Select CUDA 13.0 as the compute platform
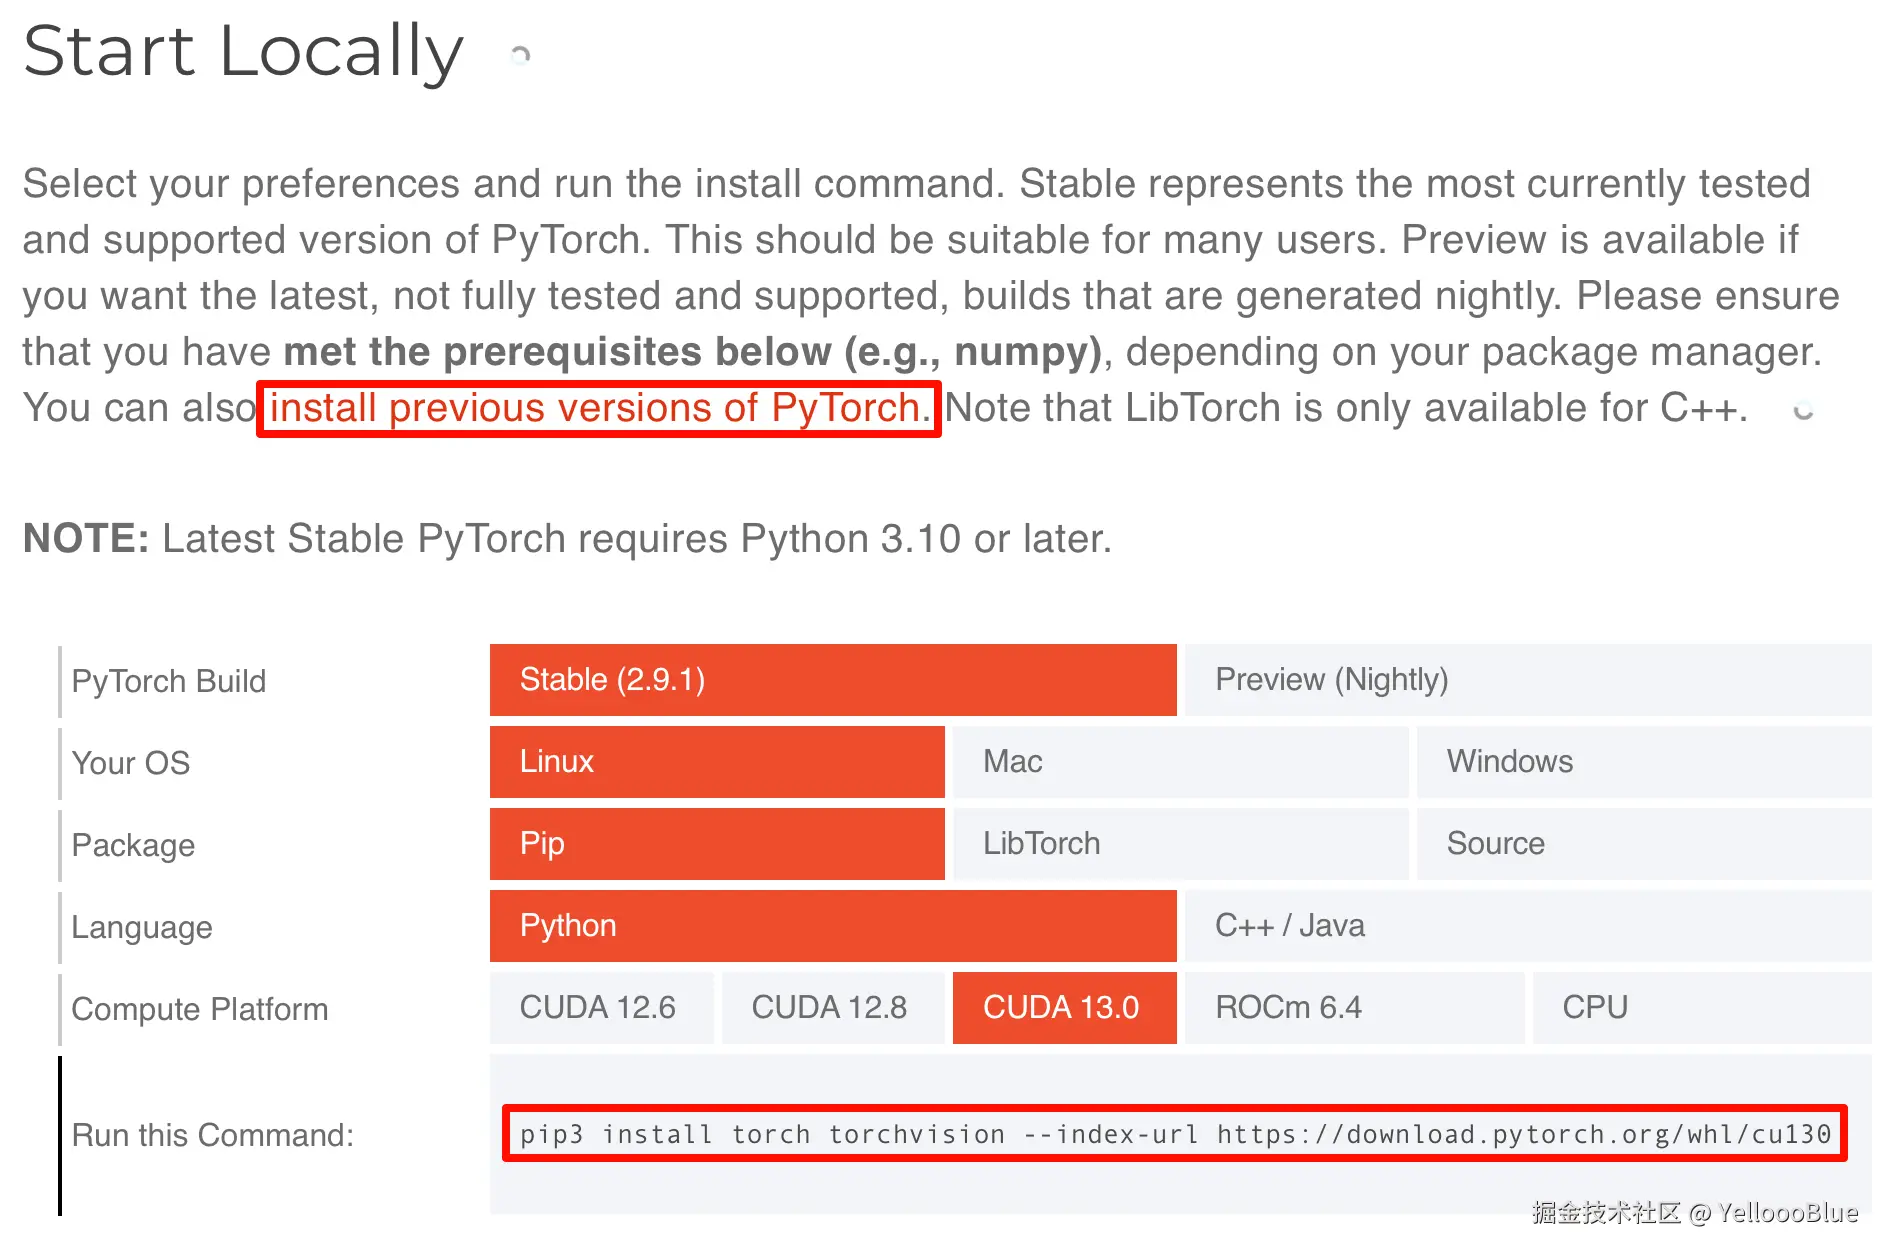The image size is (1890, 1258). point(1064,1008)
